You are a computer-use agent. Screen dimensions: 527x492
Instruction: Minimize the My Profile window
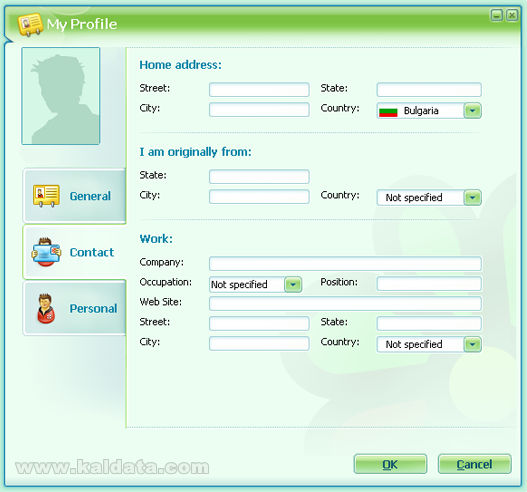click(x=496, y=15)
